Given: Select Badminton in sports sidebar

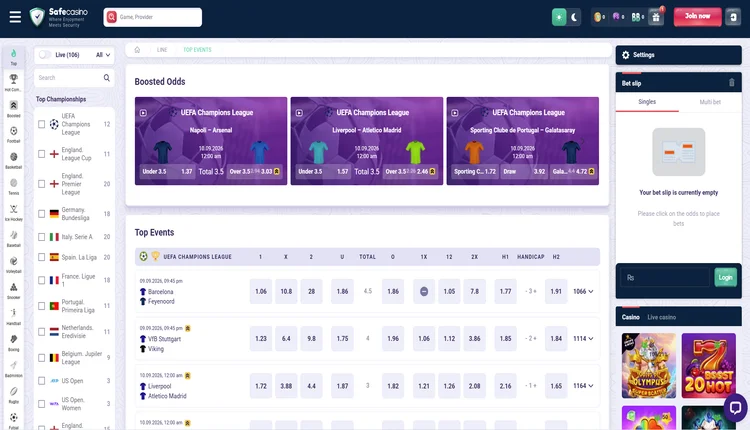Looking at the screenshot, I should tap(13, 369).
